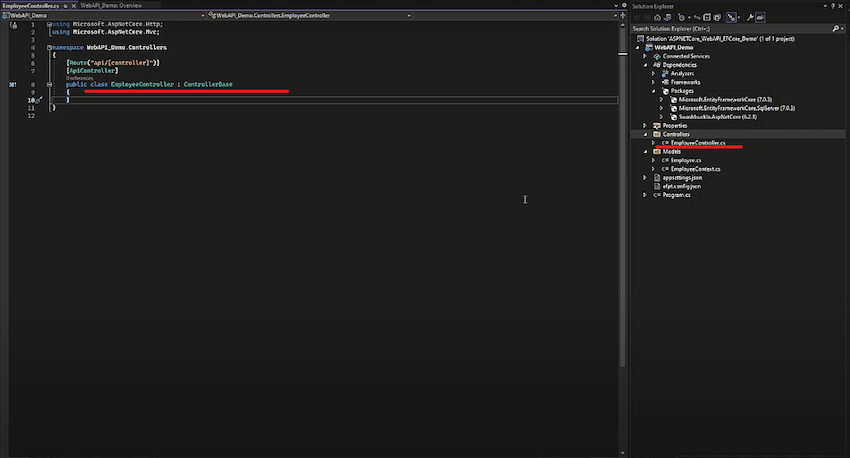The height and width of the screenshot is (458, 850).
Task: Collapse the Dependencies node
Action: pos(645,65)
